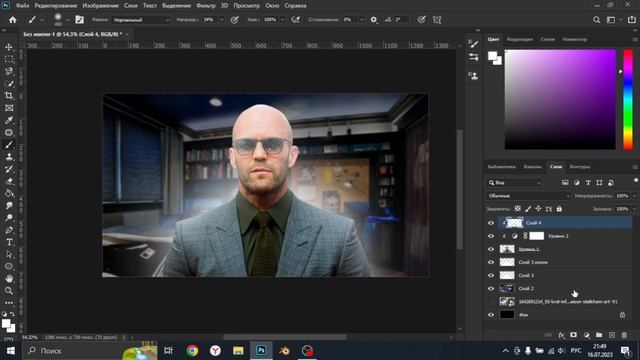The width and height of the screenshot is (640, 360).
Task: Select the Уровни 2 layer
Action: tap(559, 236)
